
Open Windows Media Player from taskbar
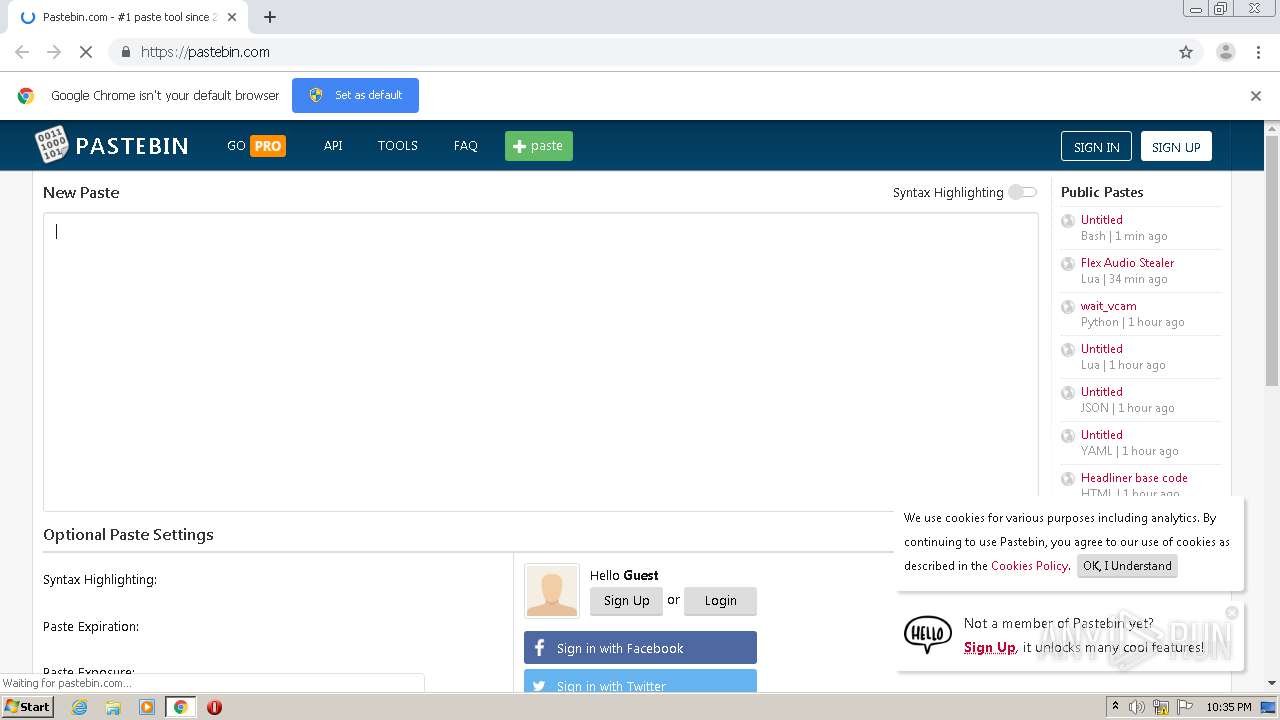coord(147,707)
